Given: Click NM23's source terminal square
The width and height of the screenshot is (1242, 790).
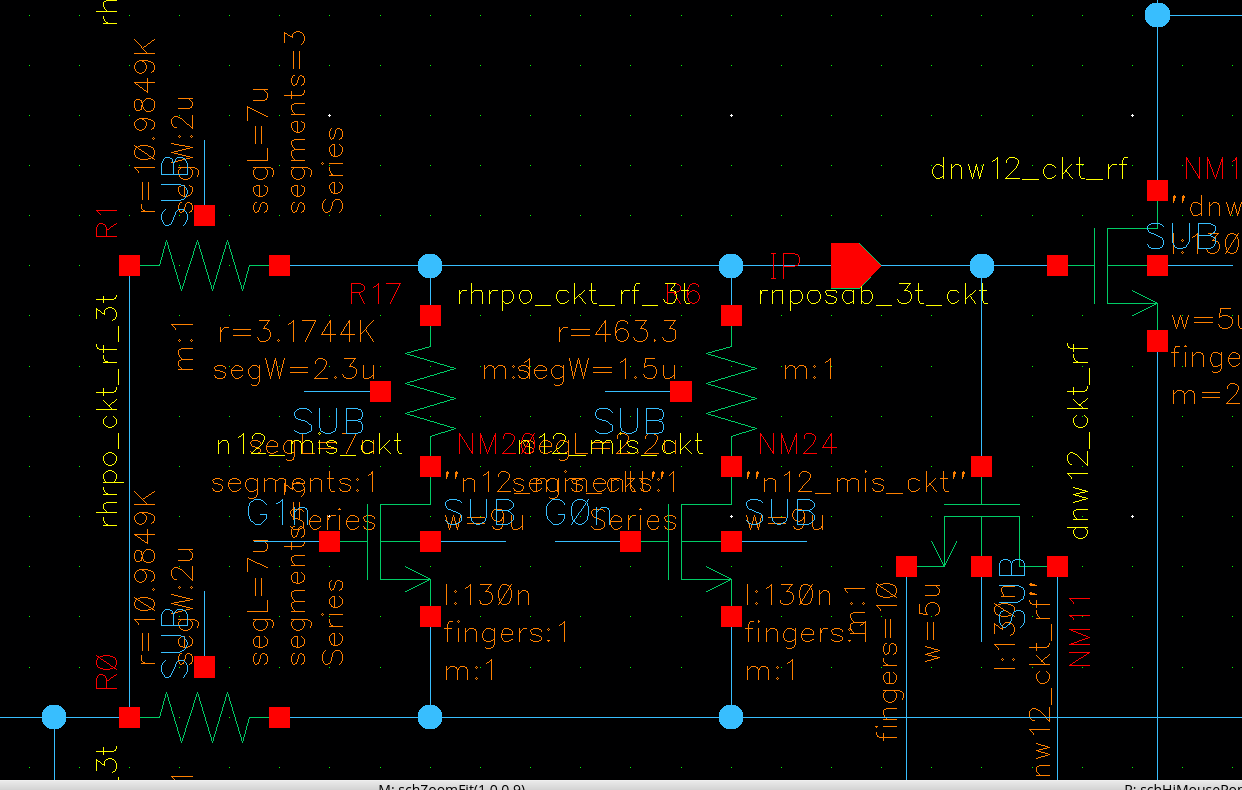Looking at the screenshot, I should coord(430,617).
